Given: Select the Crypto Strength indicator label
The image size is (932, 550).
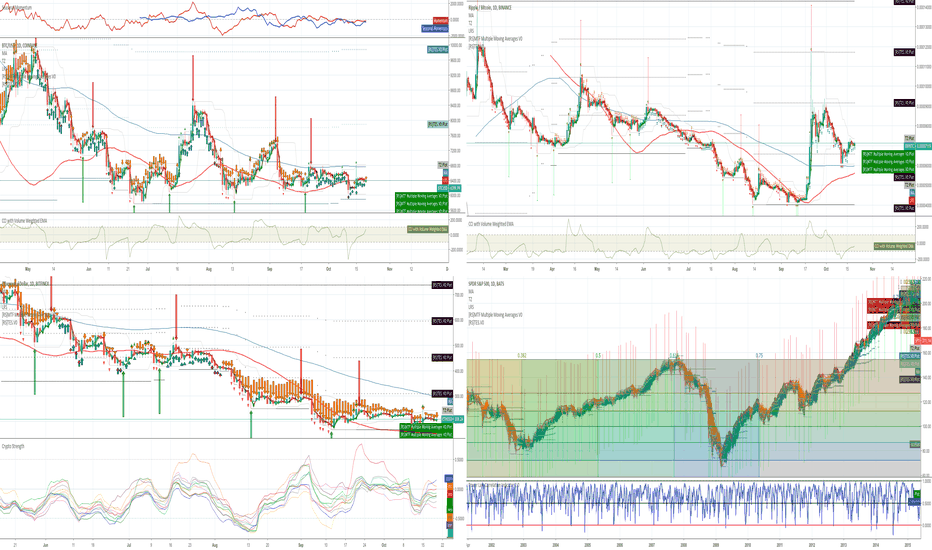Looking at the screenshot, I should click(x=12, y=446).
